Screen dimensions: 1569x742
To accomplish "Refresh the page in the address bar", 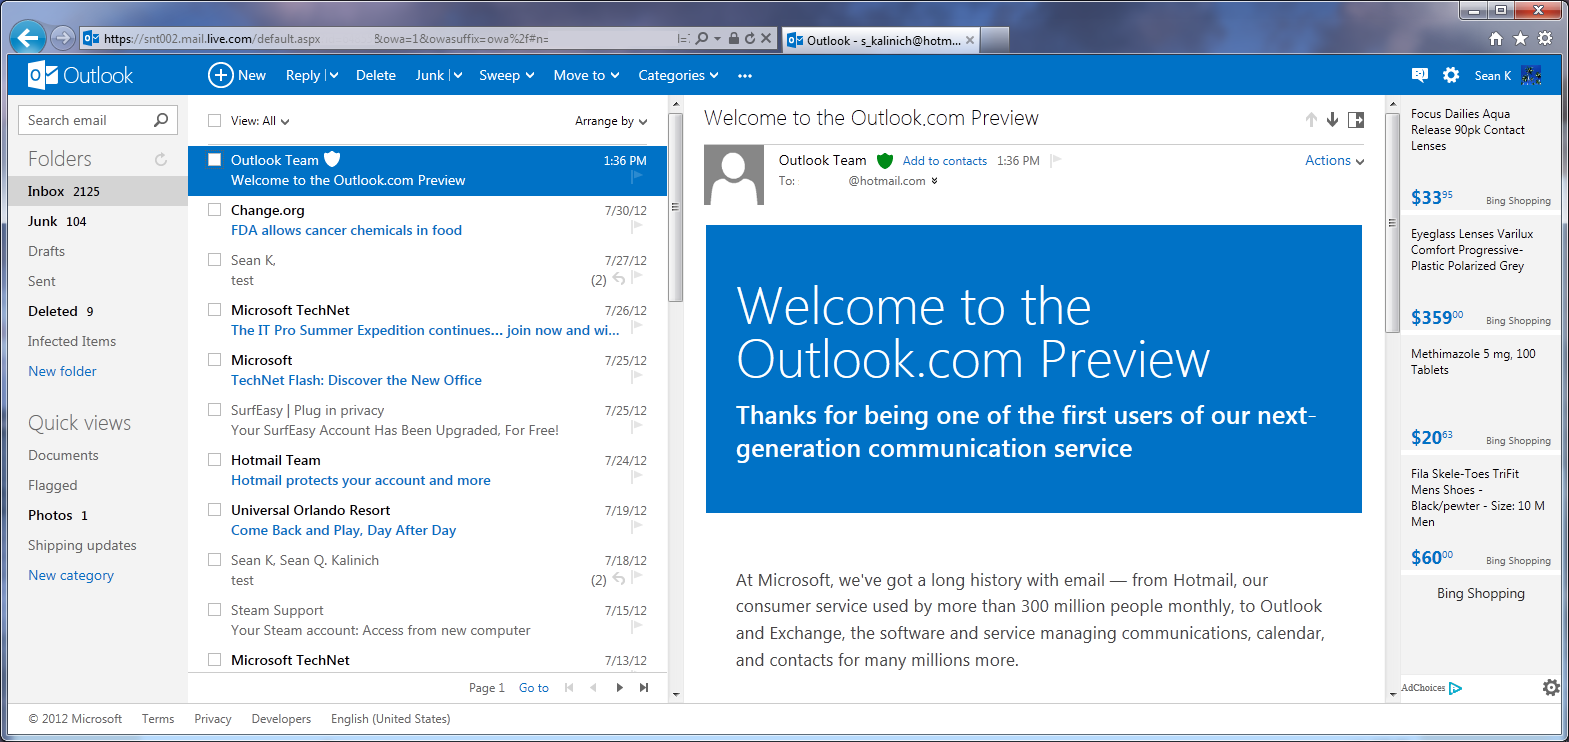I will pos(750,38).
